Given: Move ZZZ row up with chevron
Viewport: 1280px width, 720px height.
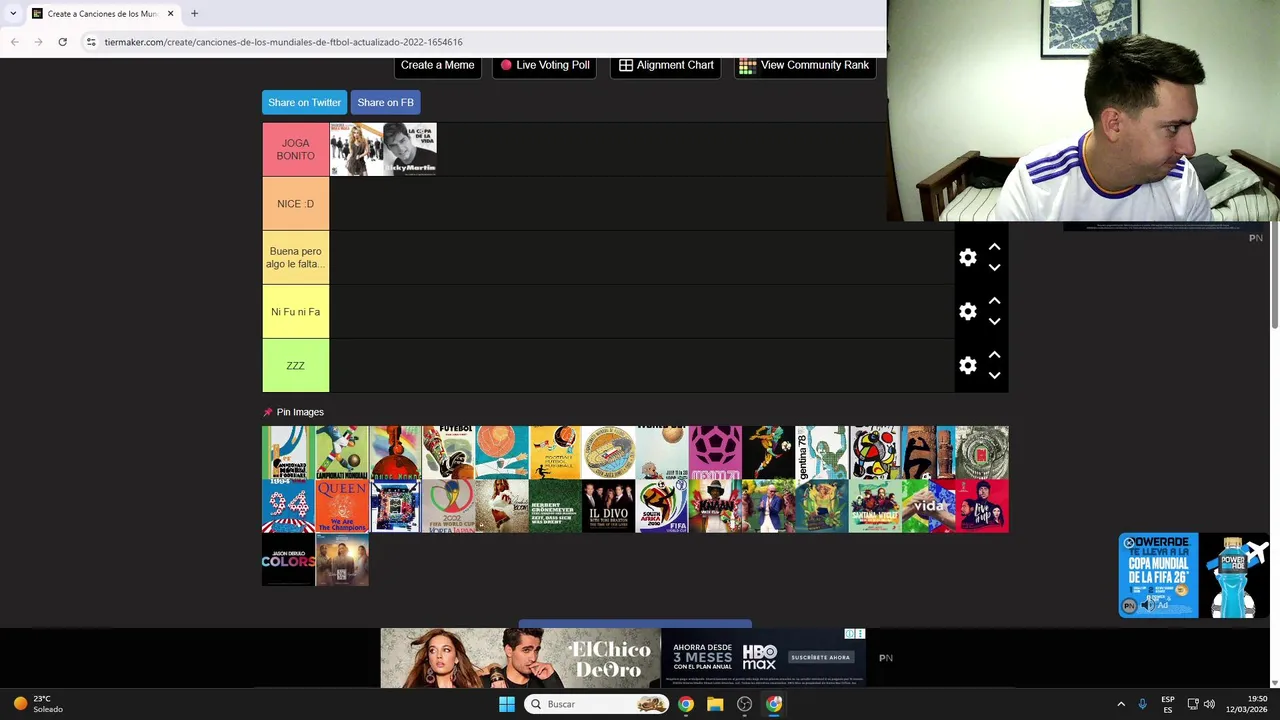Looking at the screenshot, I should click(x=994, y=354).
